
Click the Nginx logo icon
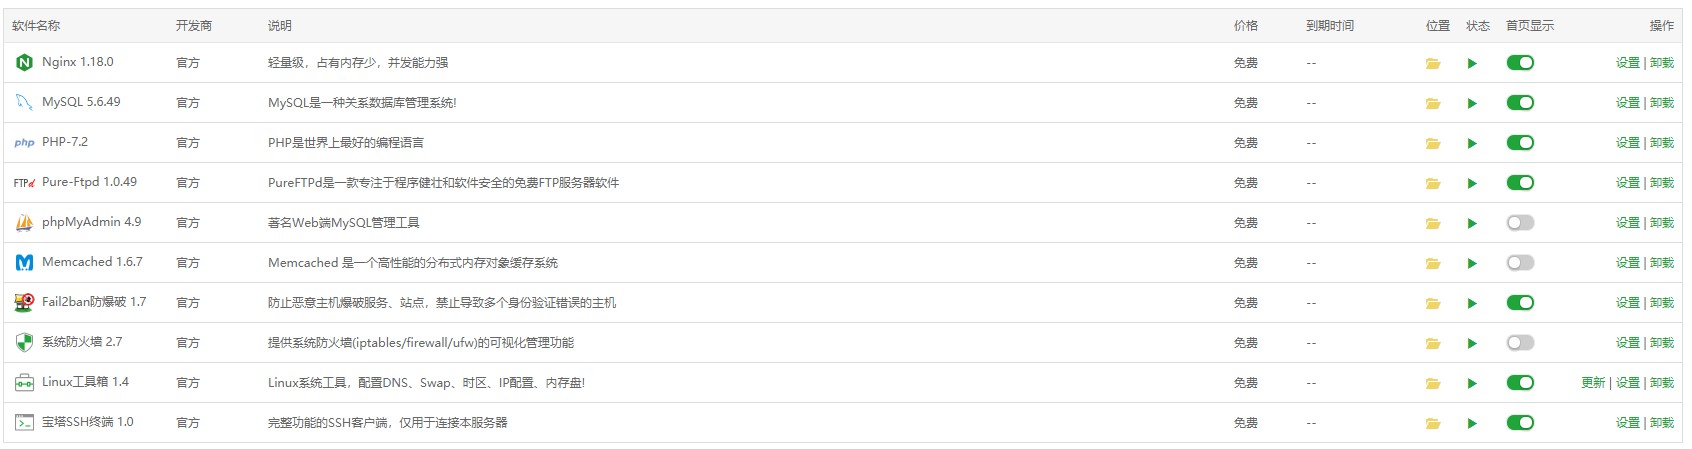pos(24,63)
